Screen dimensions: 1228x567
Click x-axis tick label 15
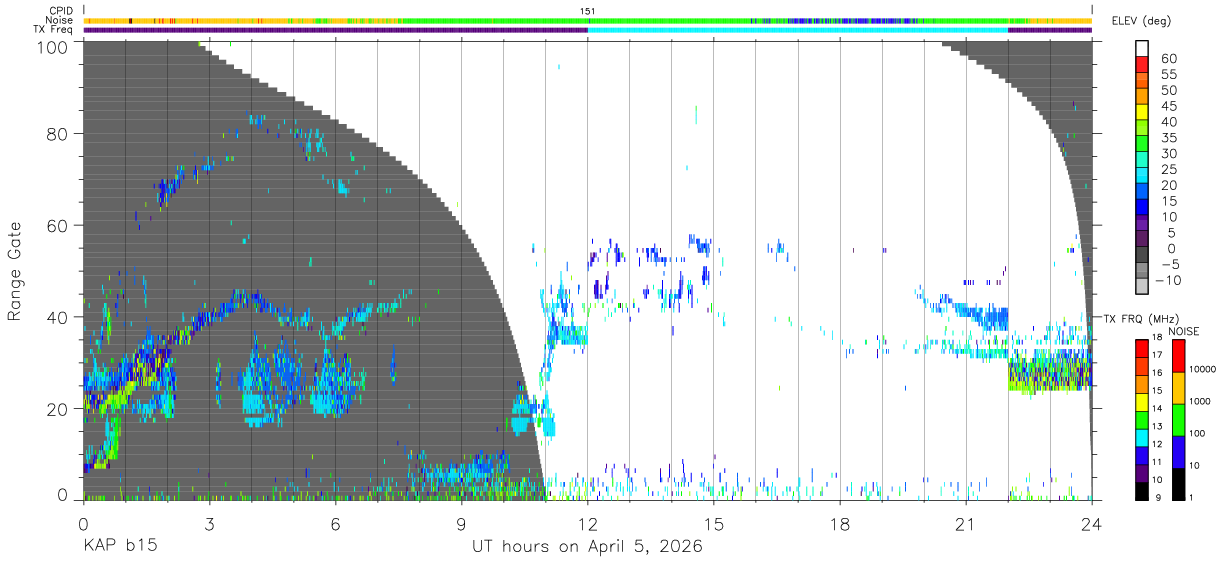coord(714,524)
